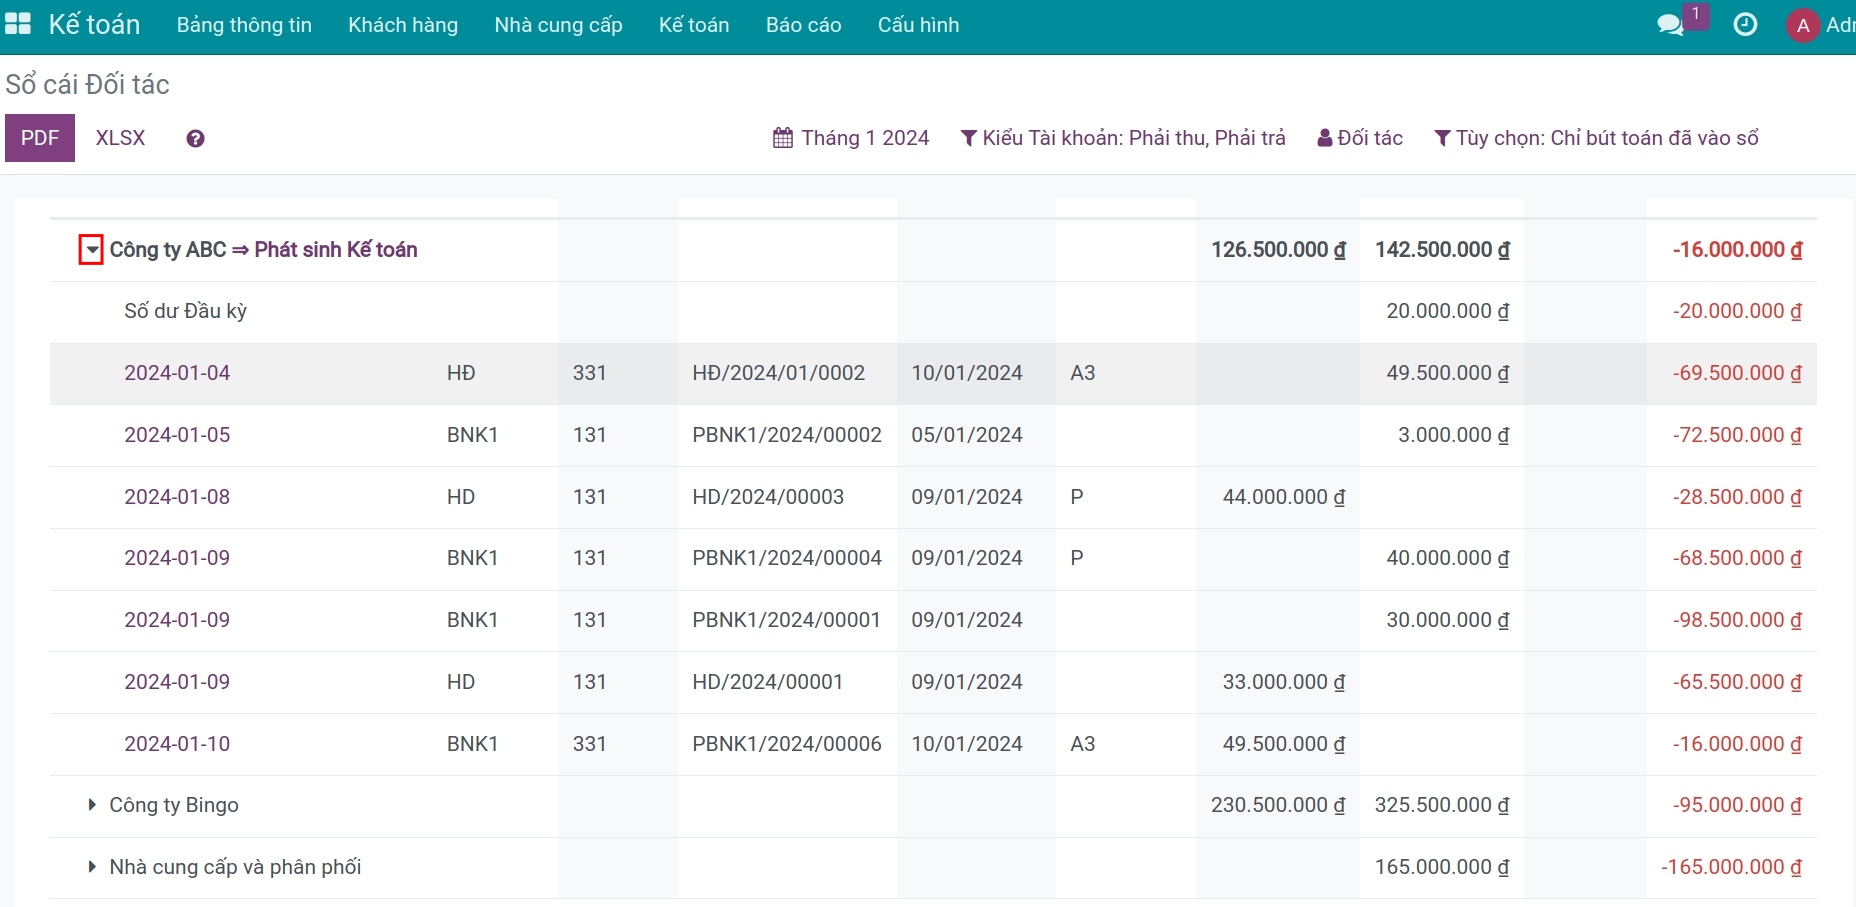
Task: Expand the Công ty Bingo row
Action: [92, 805]
